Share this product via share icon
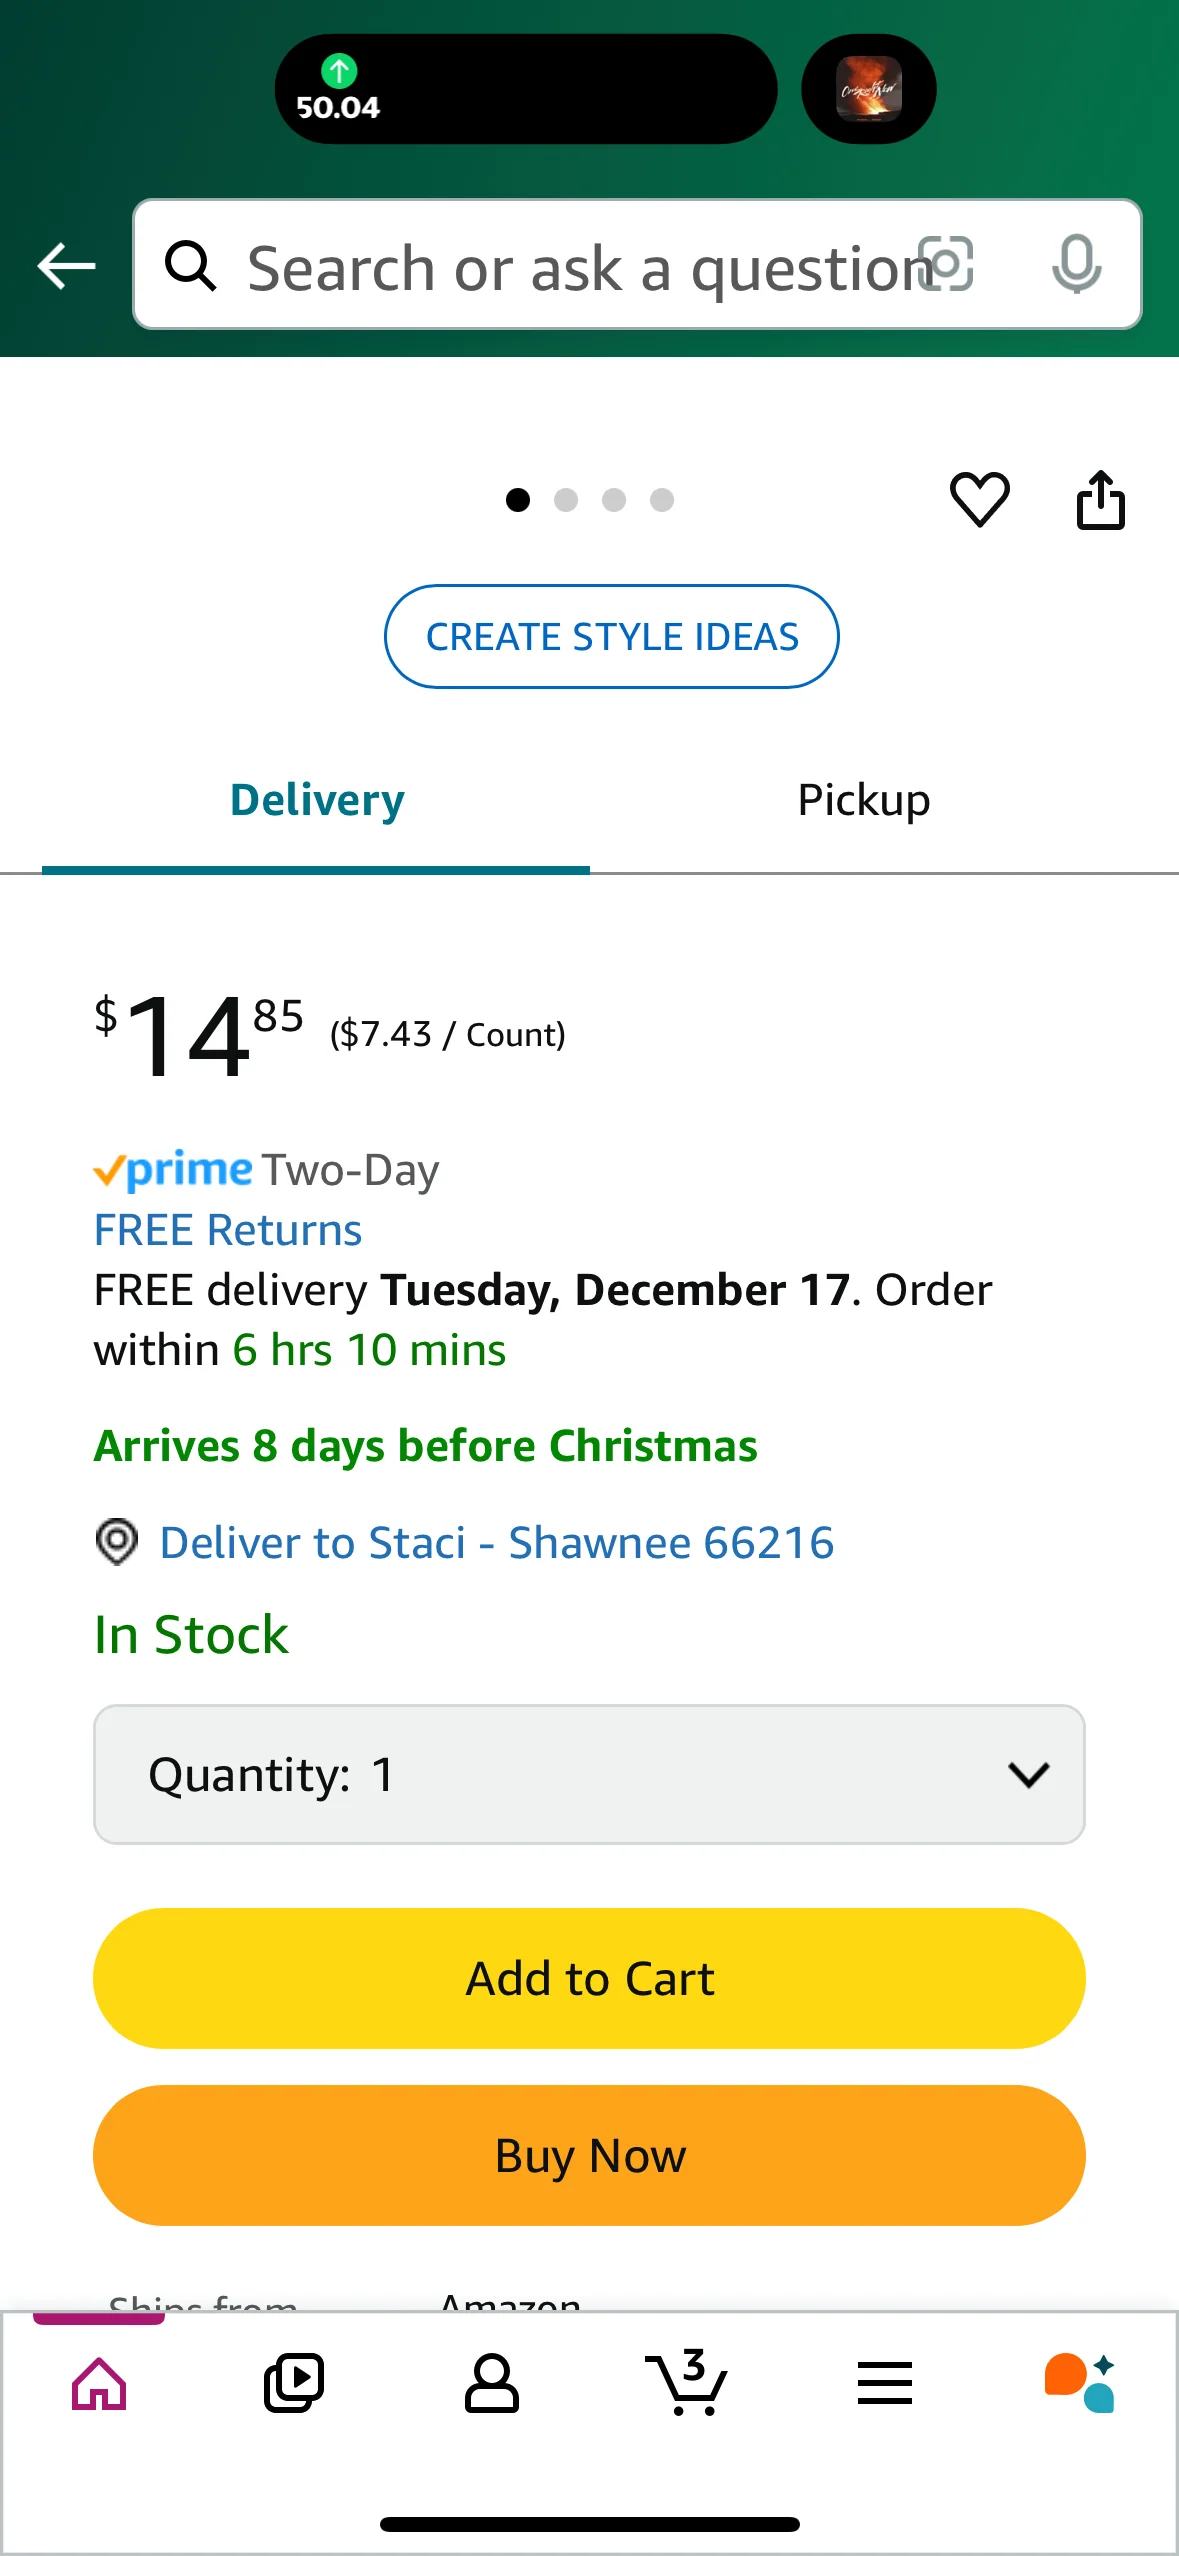This screenshot has height=2556, width=1179. pyautogui.click(x=1100, y=499)
